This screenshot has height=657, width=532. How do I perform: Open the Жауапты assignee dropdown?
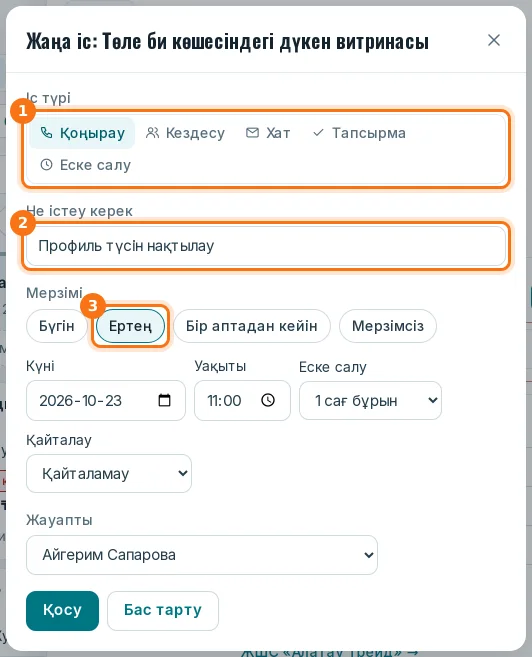click(x=202, y=555)
